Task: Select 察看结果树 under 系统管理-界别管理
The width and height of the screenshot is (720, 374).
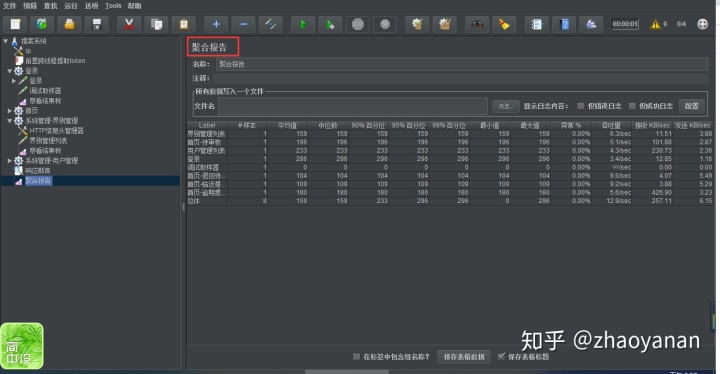Action: pos(45,151)
